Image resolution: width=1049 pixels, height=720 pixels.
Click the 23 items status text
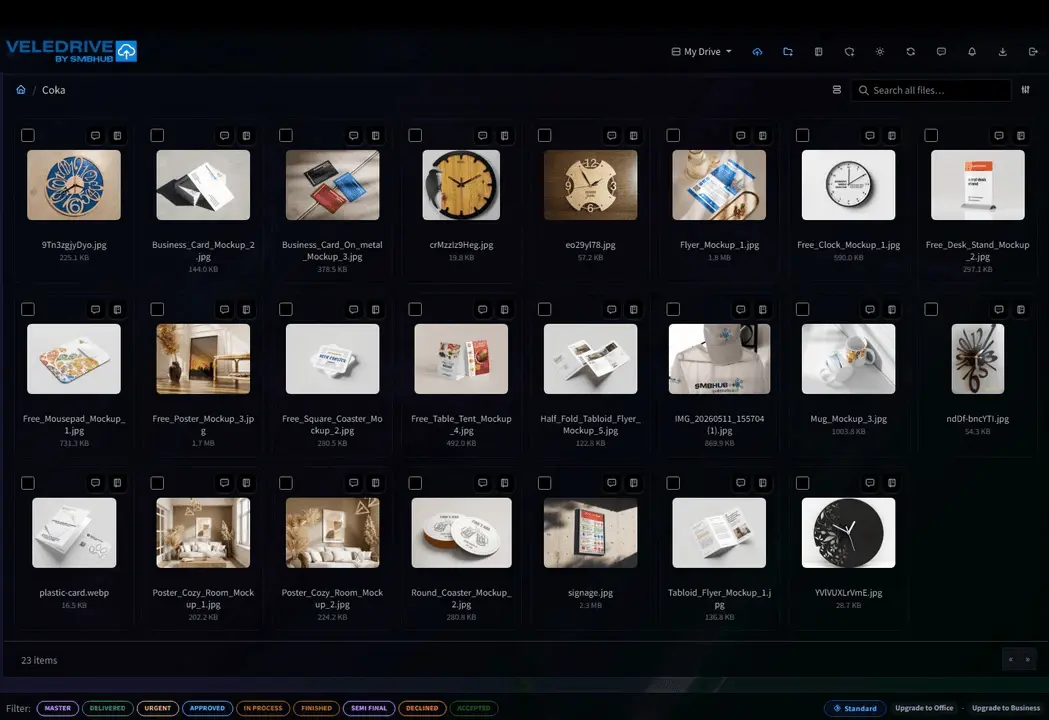39,660
